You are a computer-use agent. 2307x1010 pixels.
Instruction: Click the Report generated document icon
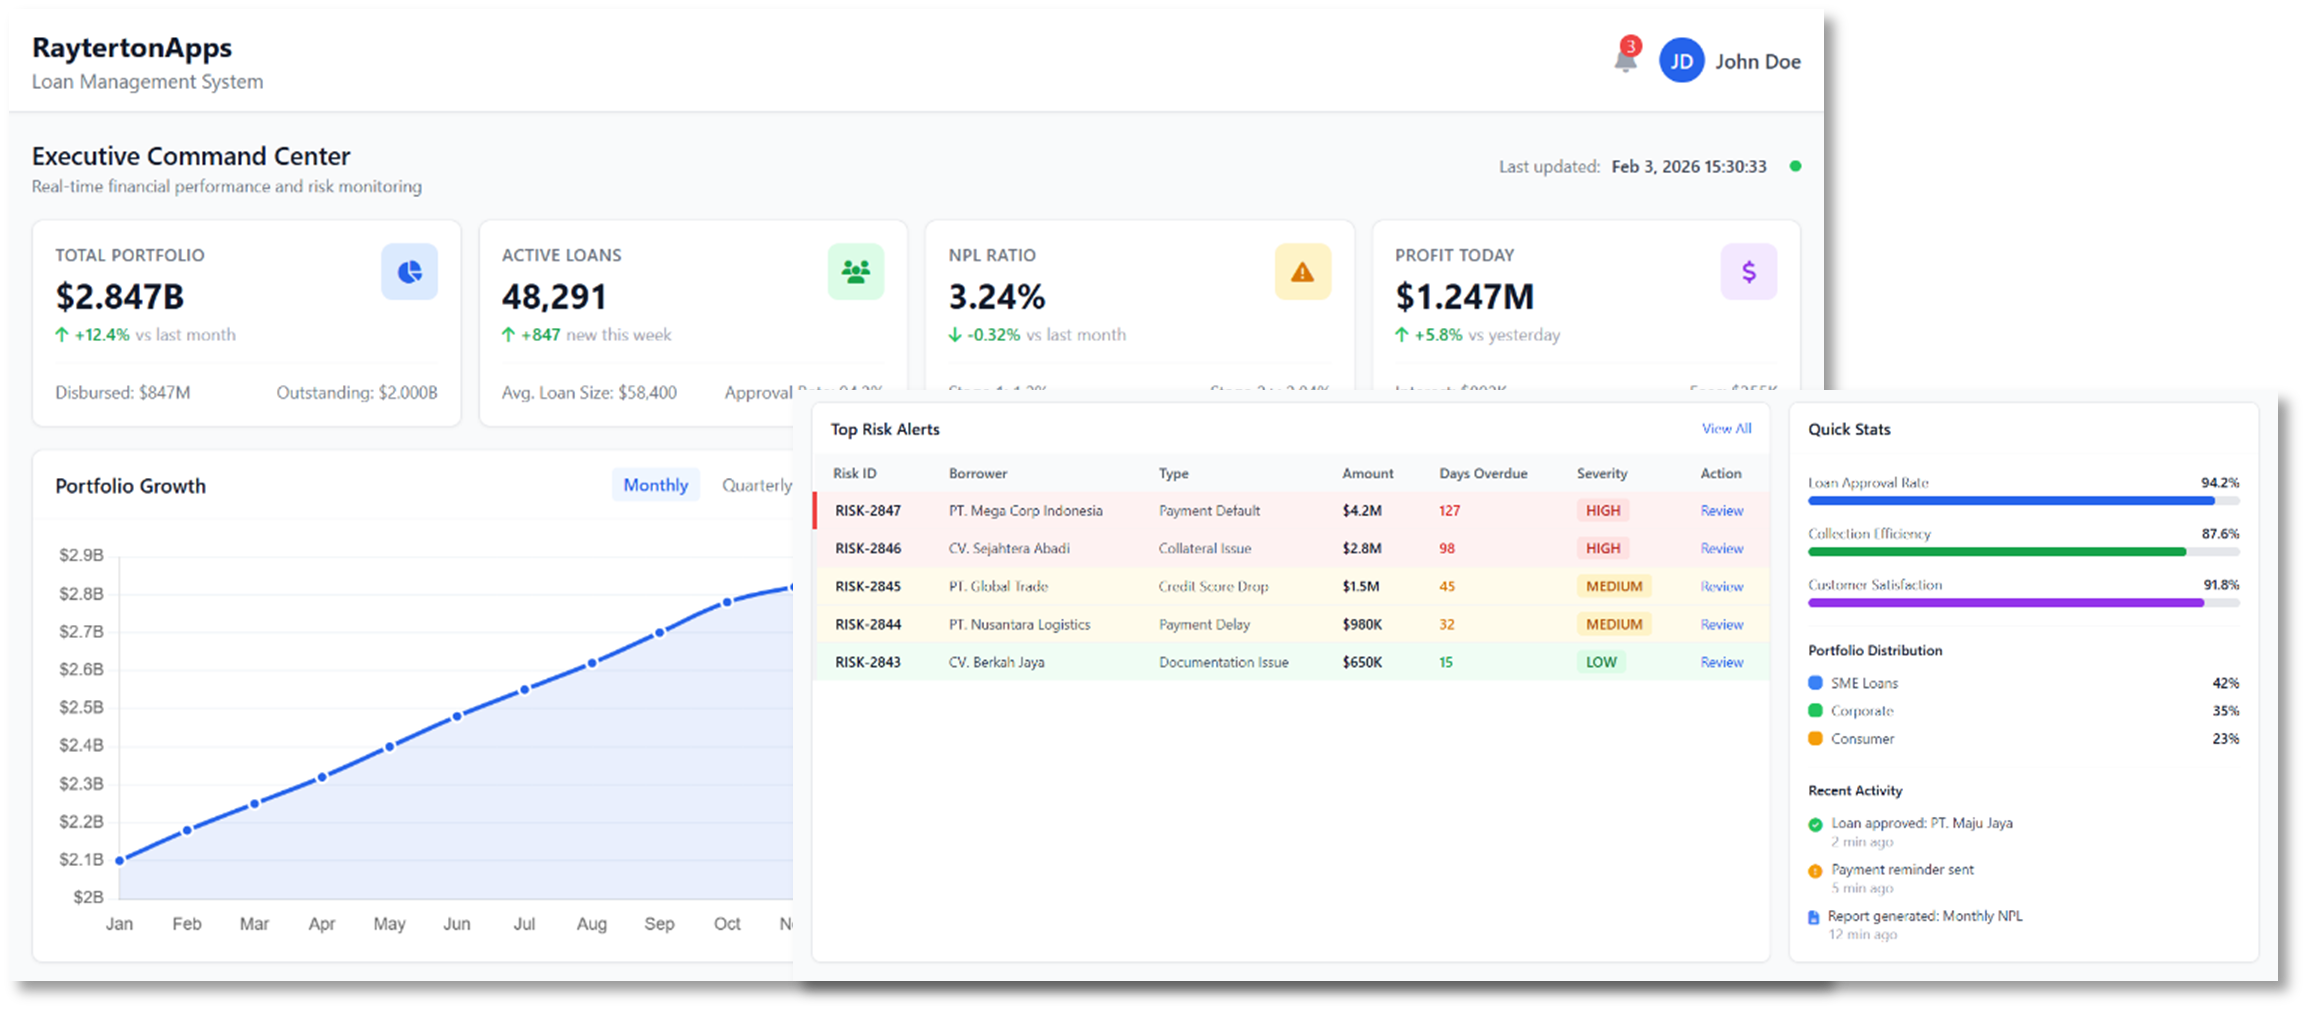click(1814, 917)
